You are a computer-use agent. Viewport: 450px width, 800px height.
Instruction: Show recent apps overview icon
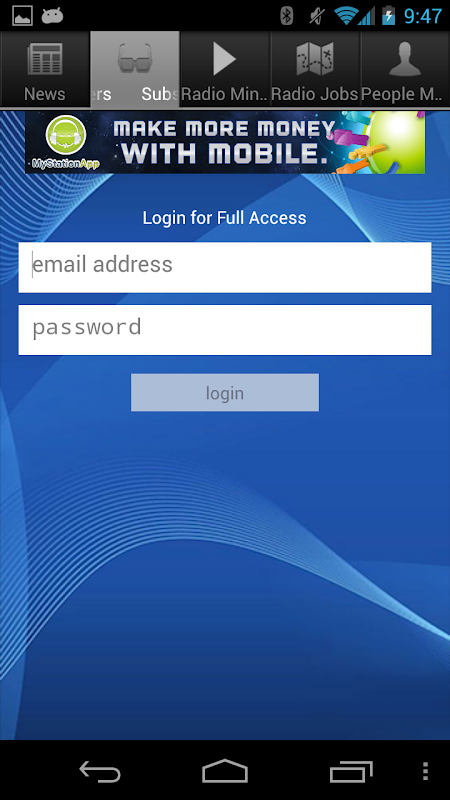(x=351, y=771)
